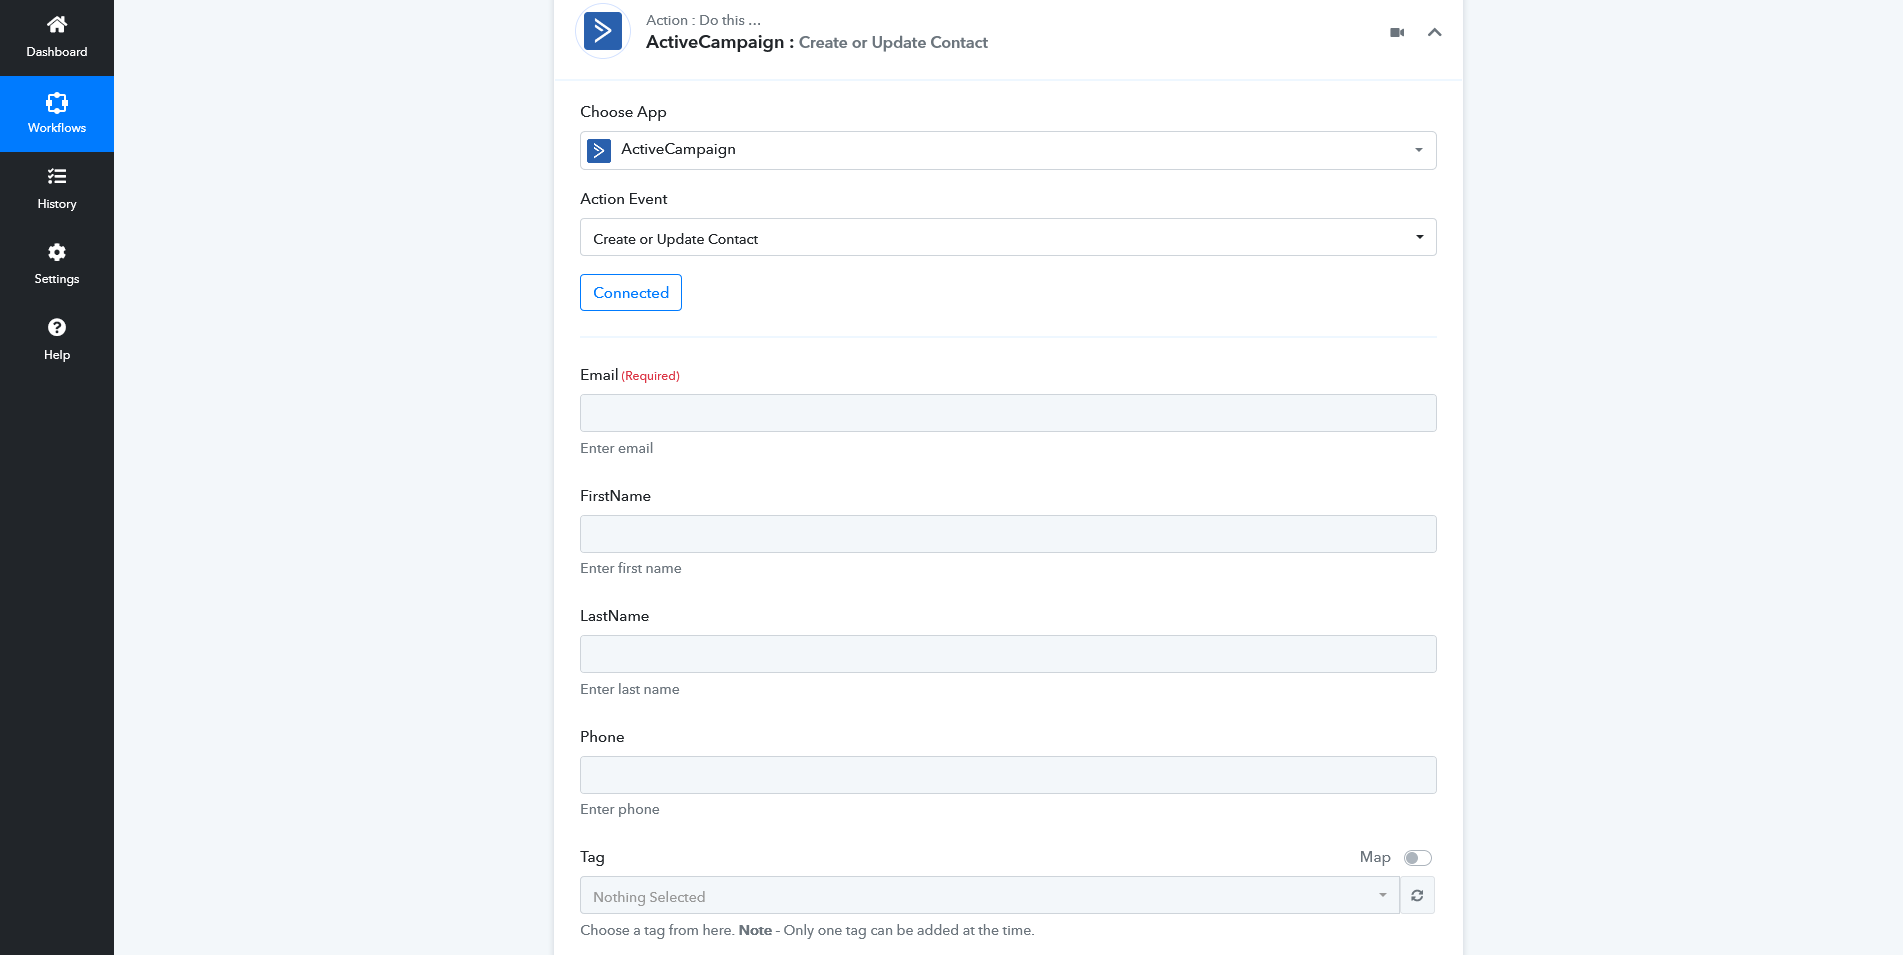The height and width of the screenshot is (955, 1903).
Task: Open the Tag 'Nothing Selected' dropdown
Action: [990, 895]
